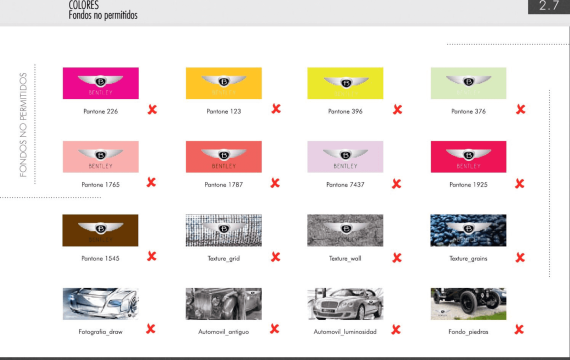Click the Pantone 1545 brown swatch
This screenshot has height=360, width=570.
coord(100,230)
